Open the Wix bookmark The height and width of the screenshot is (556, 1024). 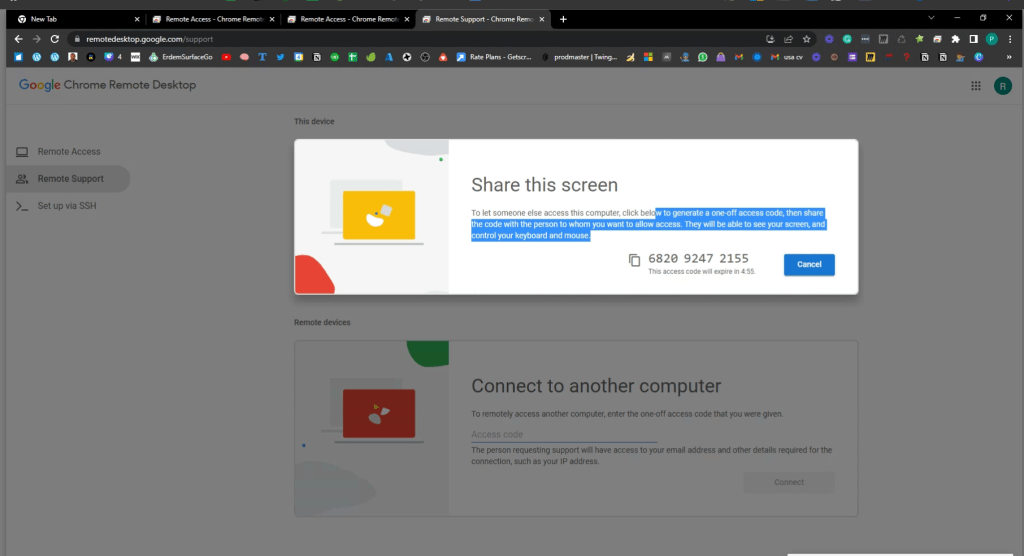tap(135, 57)
